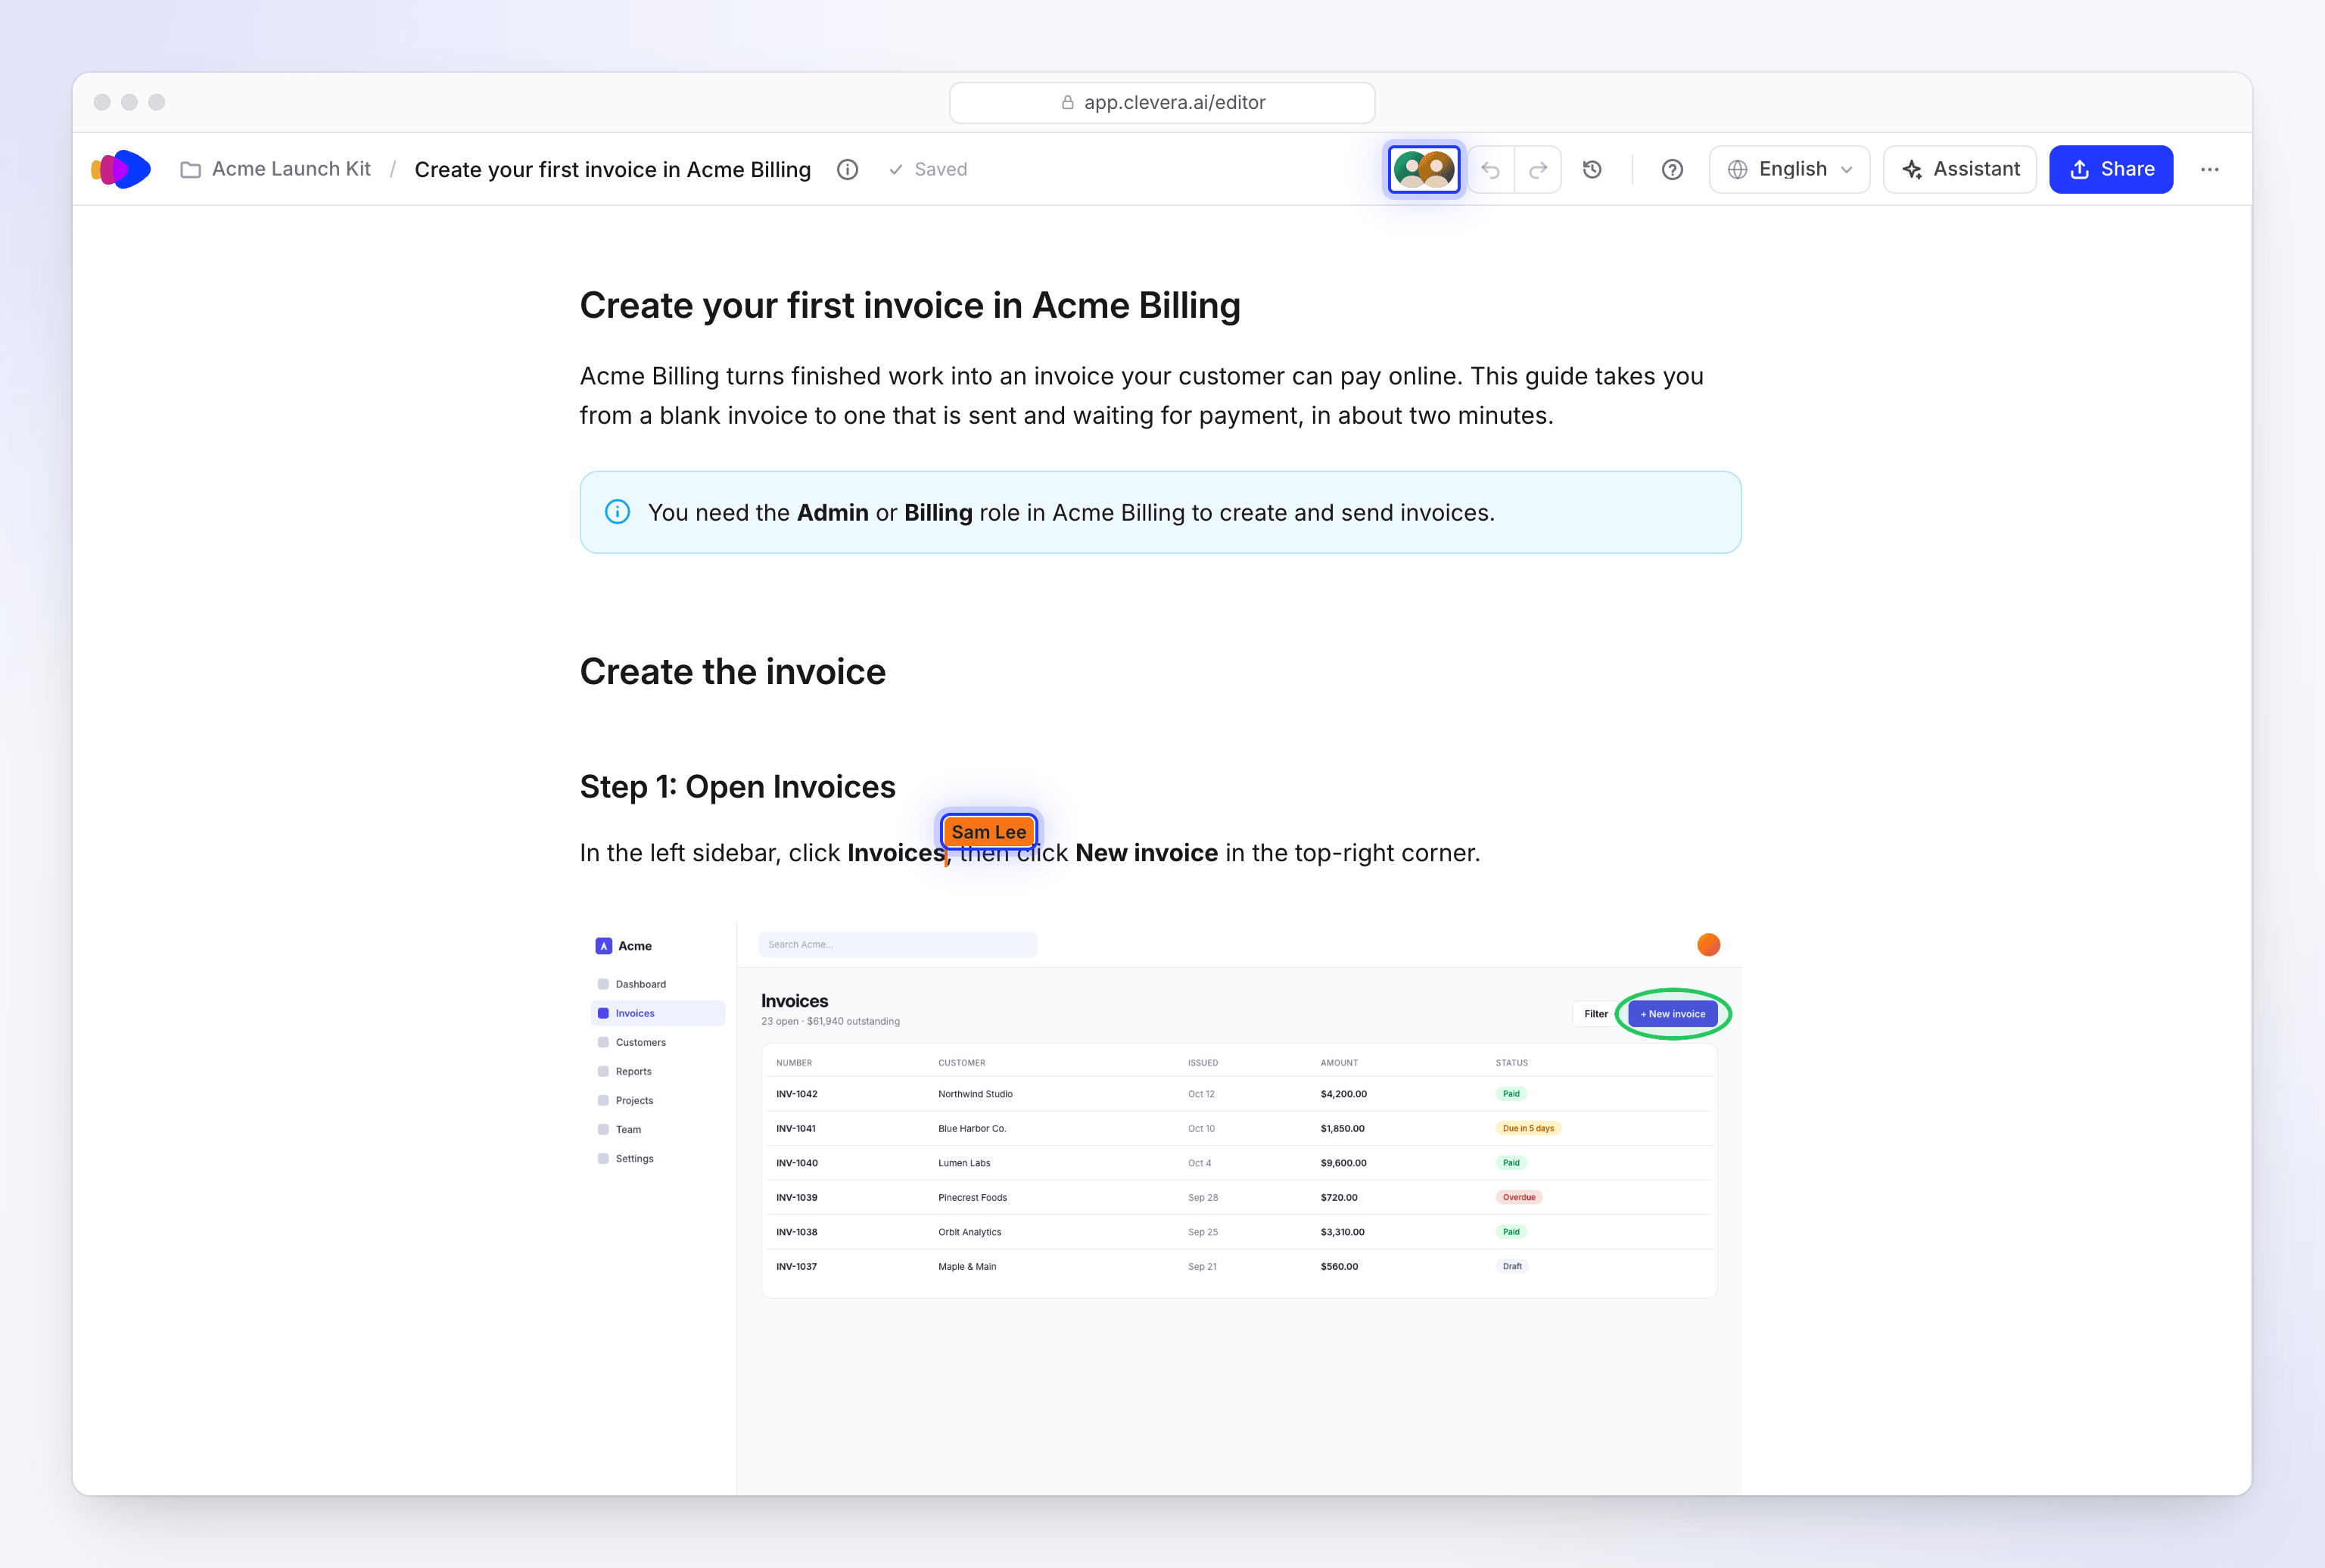
Task: Click the intro paragraph about Acme Billing
Action: [1141, 395]
